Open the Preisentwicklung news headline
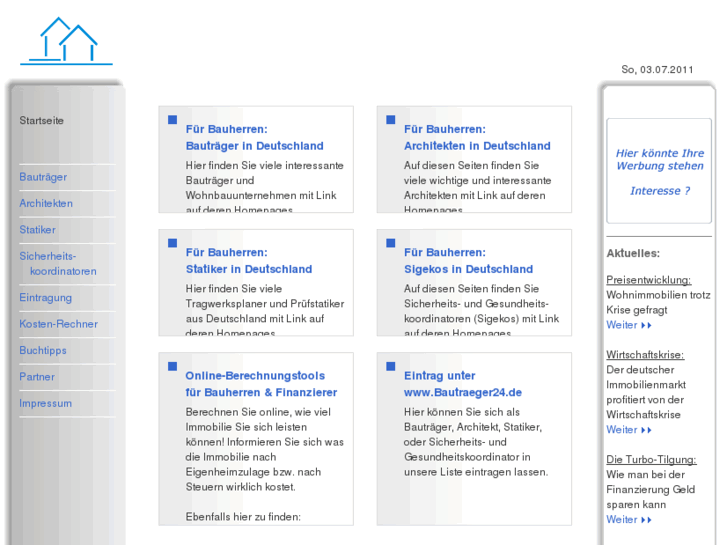727x545 pixels. [649, 280]
